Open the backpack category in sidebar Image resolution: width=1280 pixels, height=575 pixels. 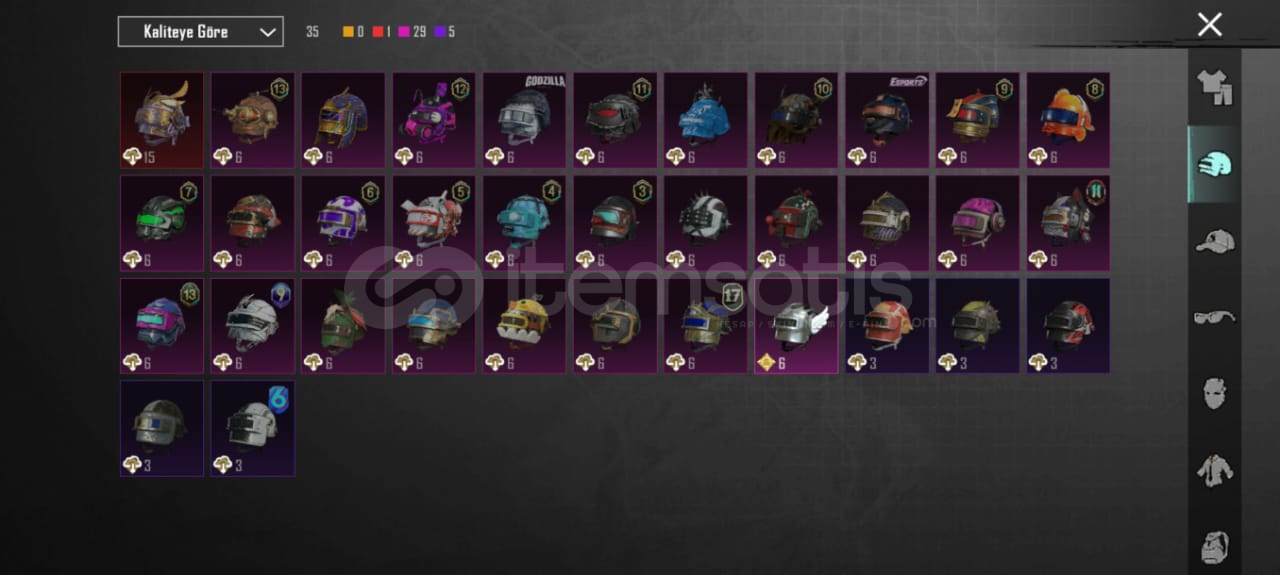pos(1215,547)
